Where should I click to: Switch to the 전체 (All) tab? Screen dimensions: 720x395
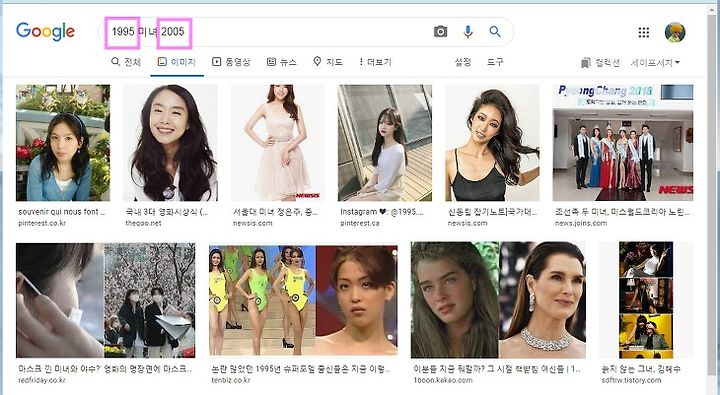coord(126,62)
